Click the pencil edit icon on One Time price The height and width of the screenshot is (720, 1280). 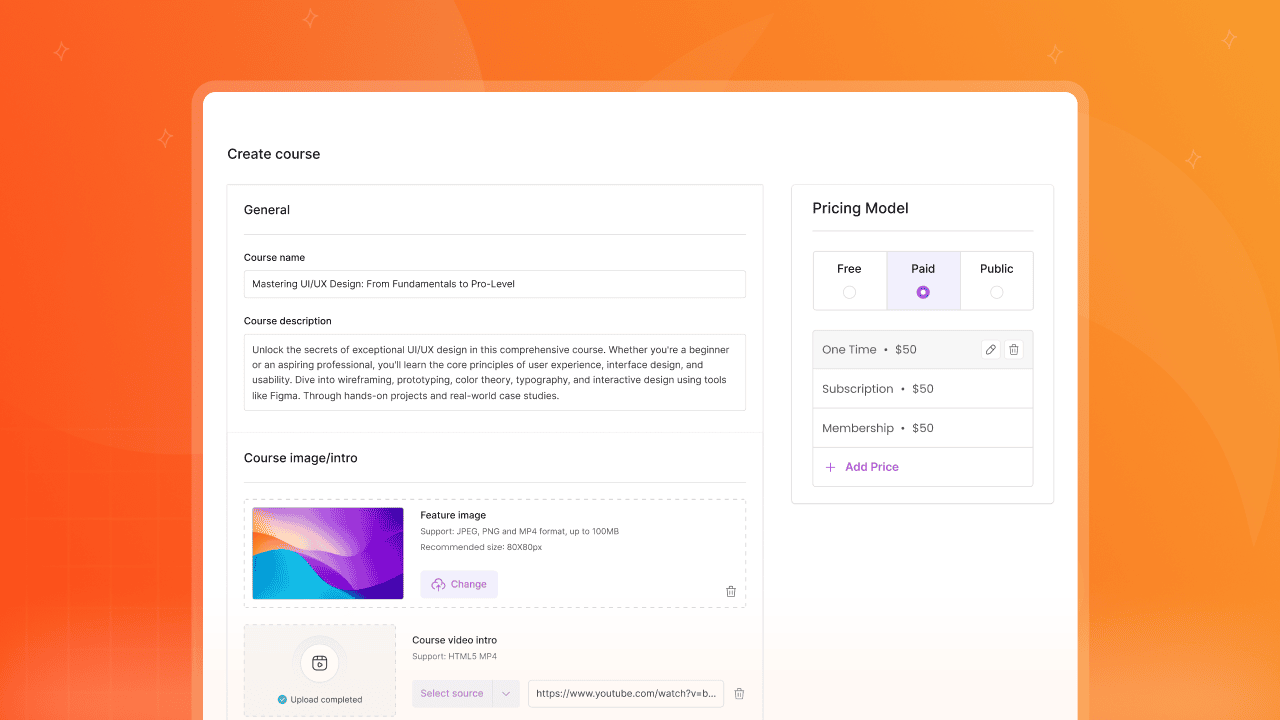point(991,349)
